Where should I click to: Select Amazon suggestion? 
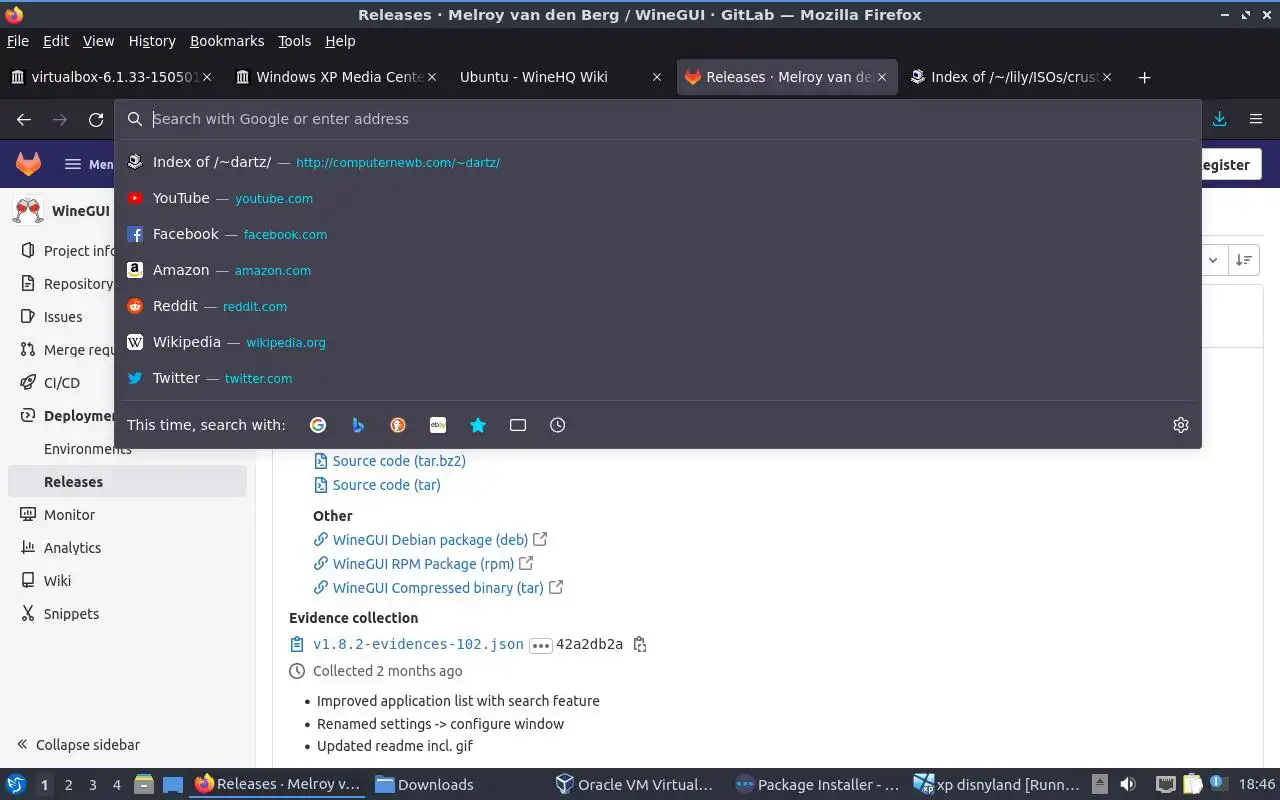658,270
